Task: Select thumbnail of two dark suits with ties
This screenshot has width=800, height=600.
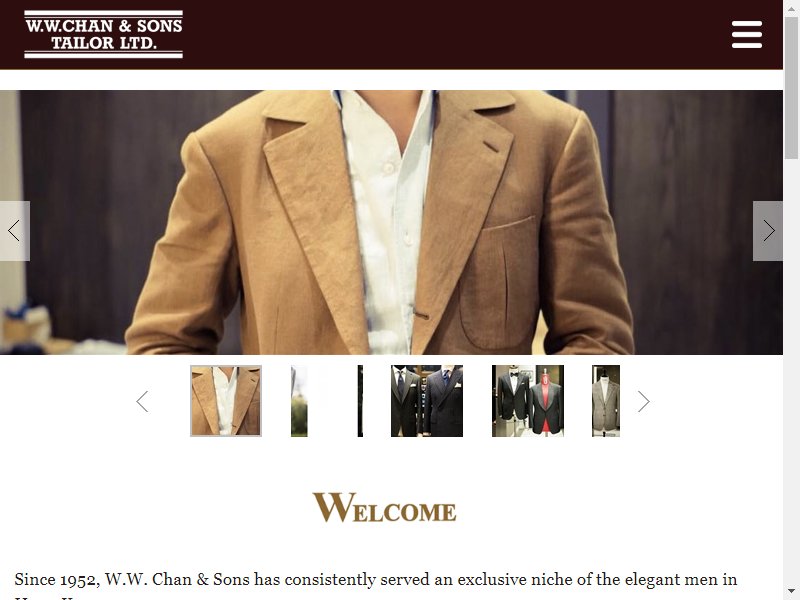Action: point(427,401)
